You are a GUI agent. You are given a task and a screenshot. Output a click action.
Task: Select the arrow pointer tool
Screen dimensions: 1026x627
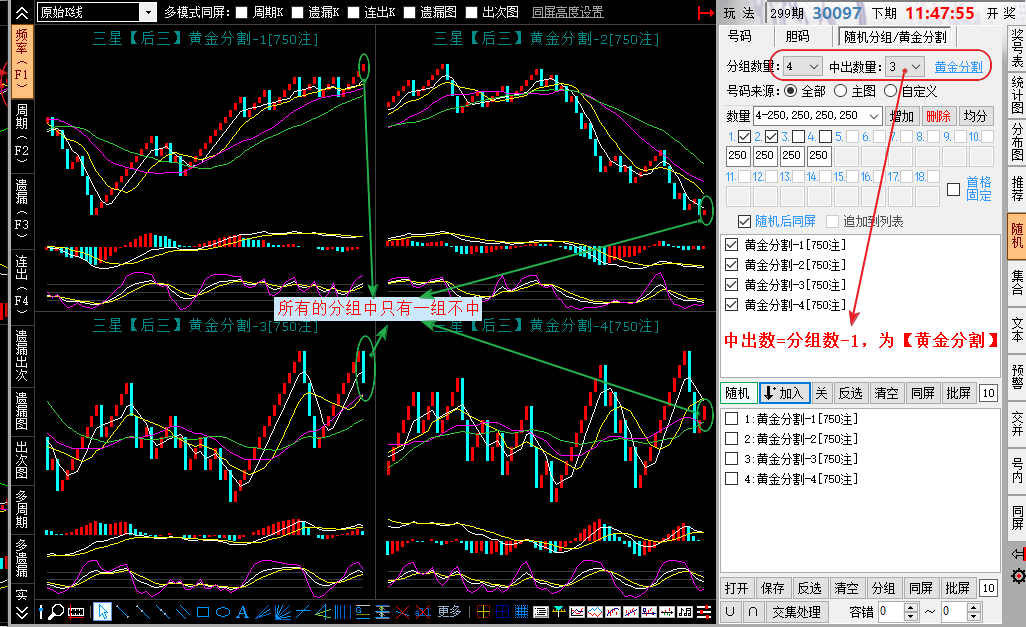[102, 612]
